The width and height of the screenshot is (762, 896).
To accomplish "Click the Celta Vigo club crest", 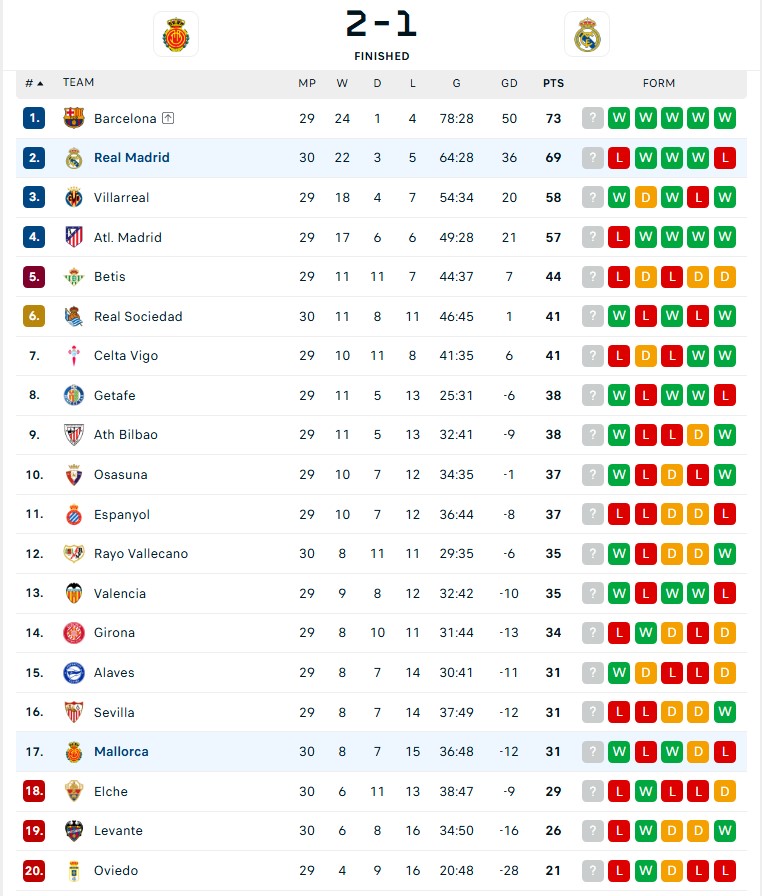I will click(x=74, y=356).
